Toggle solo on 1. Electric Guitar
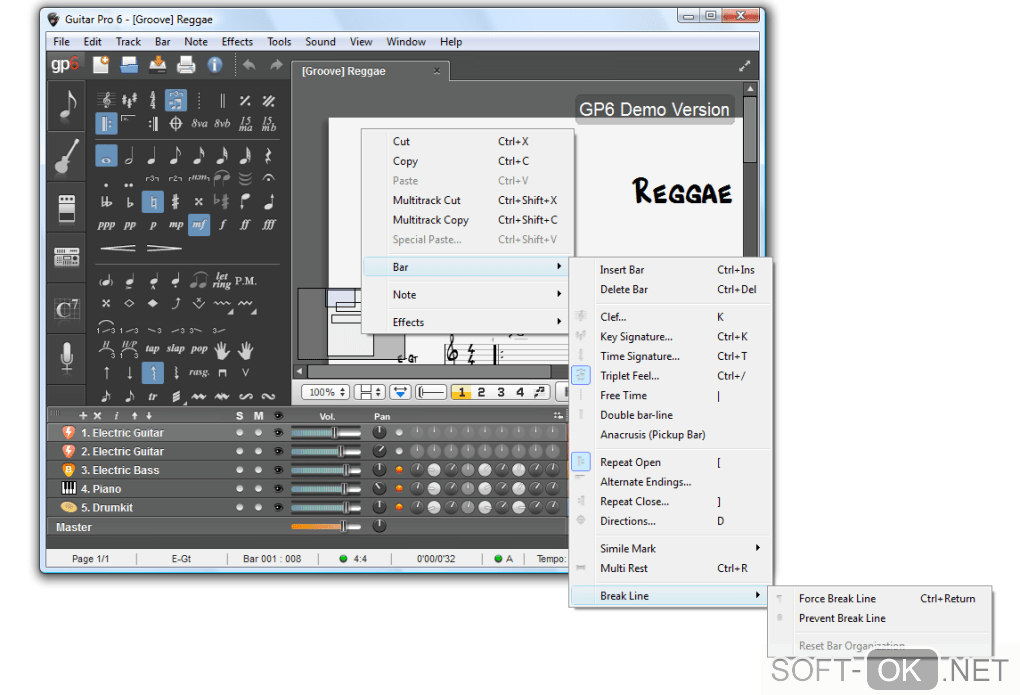Image resolution: width=1020 pixels, height=695 pixels. coord(240,433)
